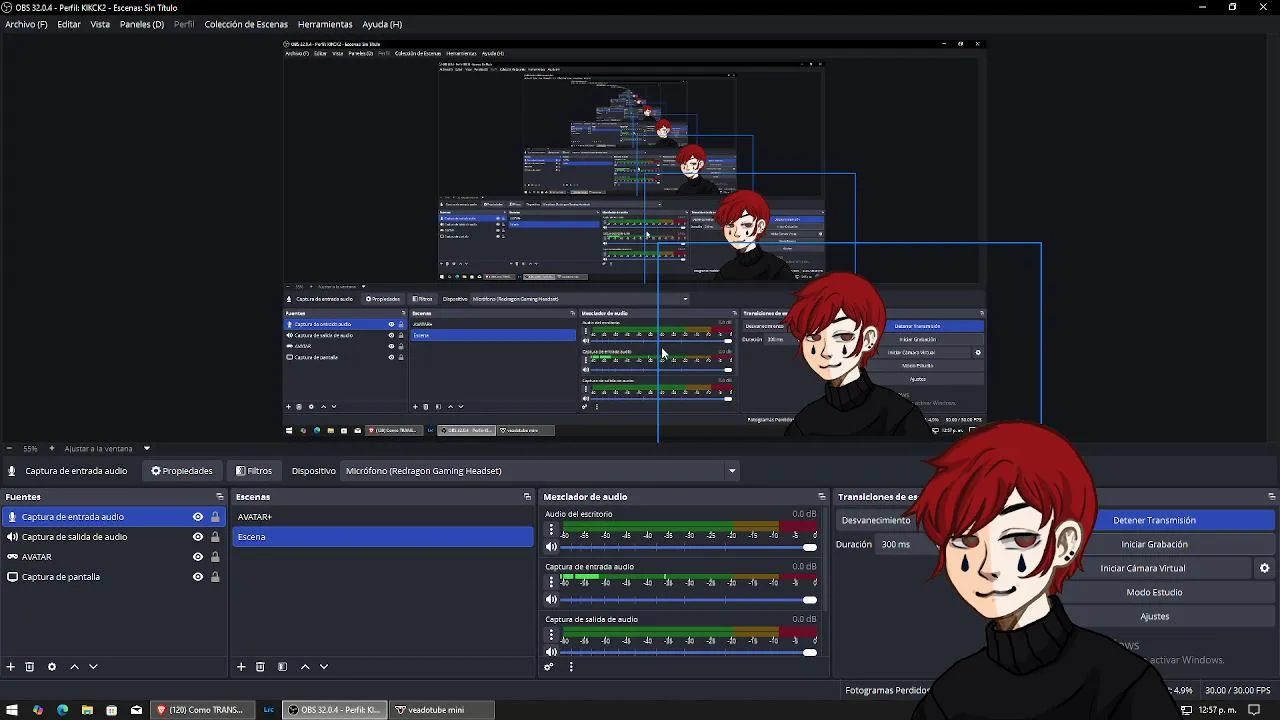Open Windows notification center icon
Image resolution: width=1280 pixels, height=720 pixels.
[x=1254, y=710]
